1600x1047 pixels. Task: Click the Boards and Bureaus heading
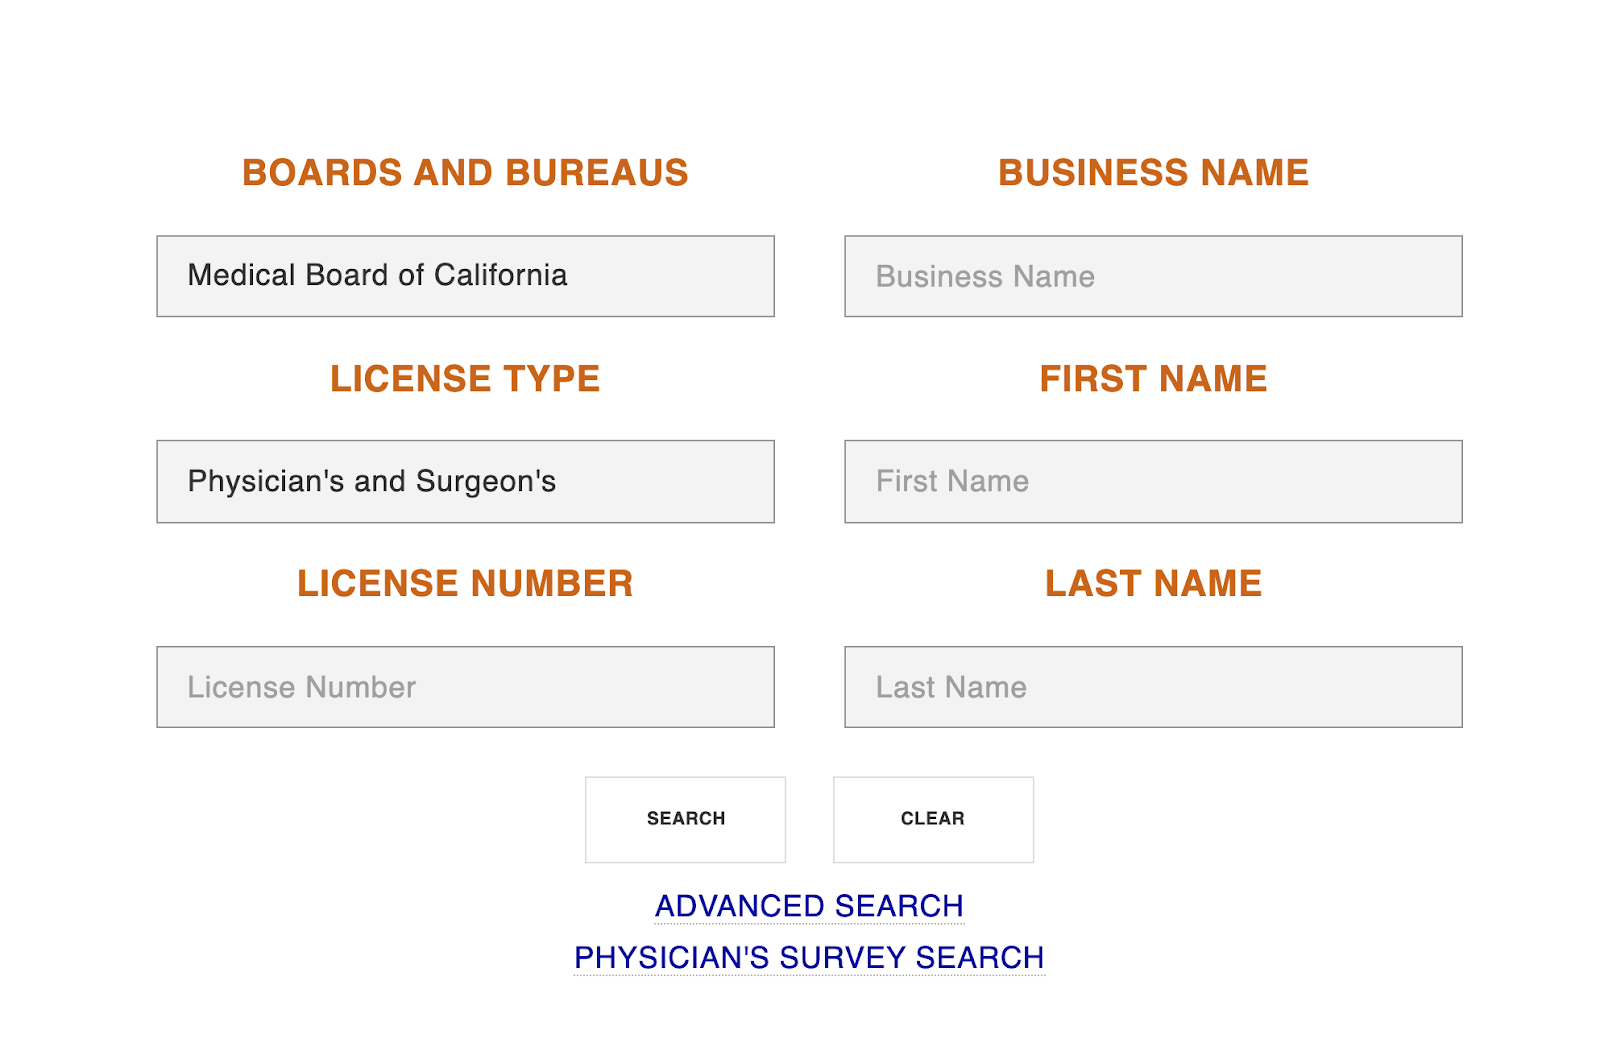pos(465,173)
